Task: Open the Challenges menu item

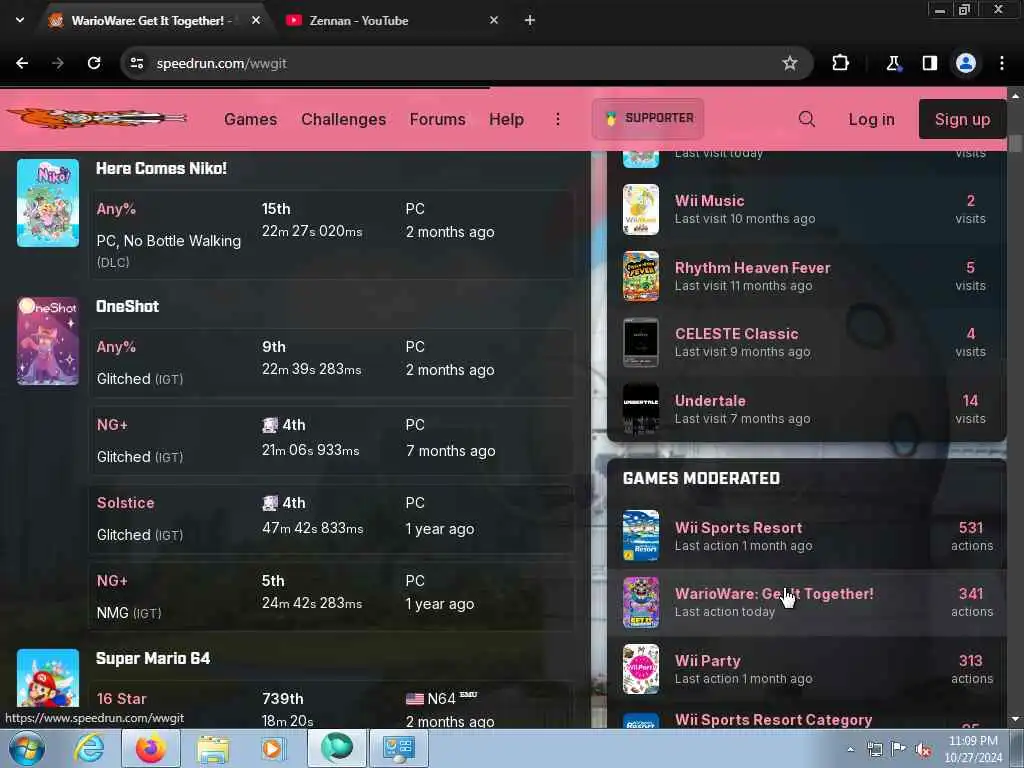Action: point(344,120)
